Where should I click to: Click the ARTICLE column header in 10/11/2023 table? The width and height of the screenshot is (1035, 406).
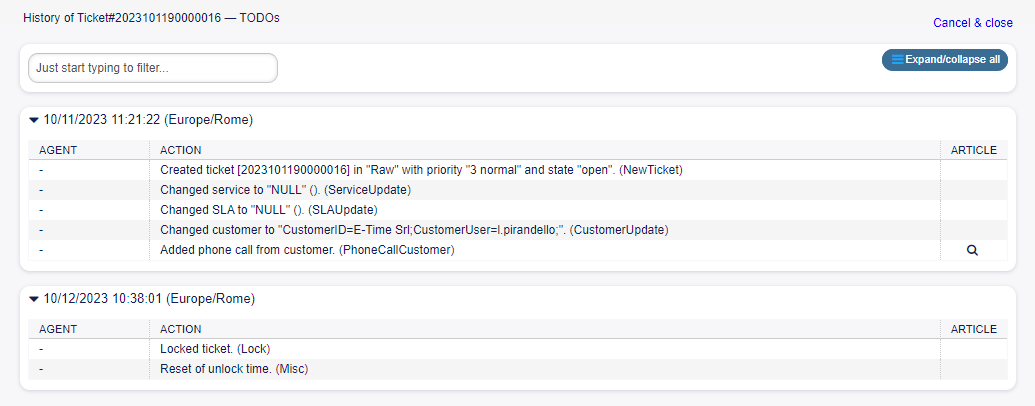pyautogui.click(x=973, y=150)
